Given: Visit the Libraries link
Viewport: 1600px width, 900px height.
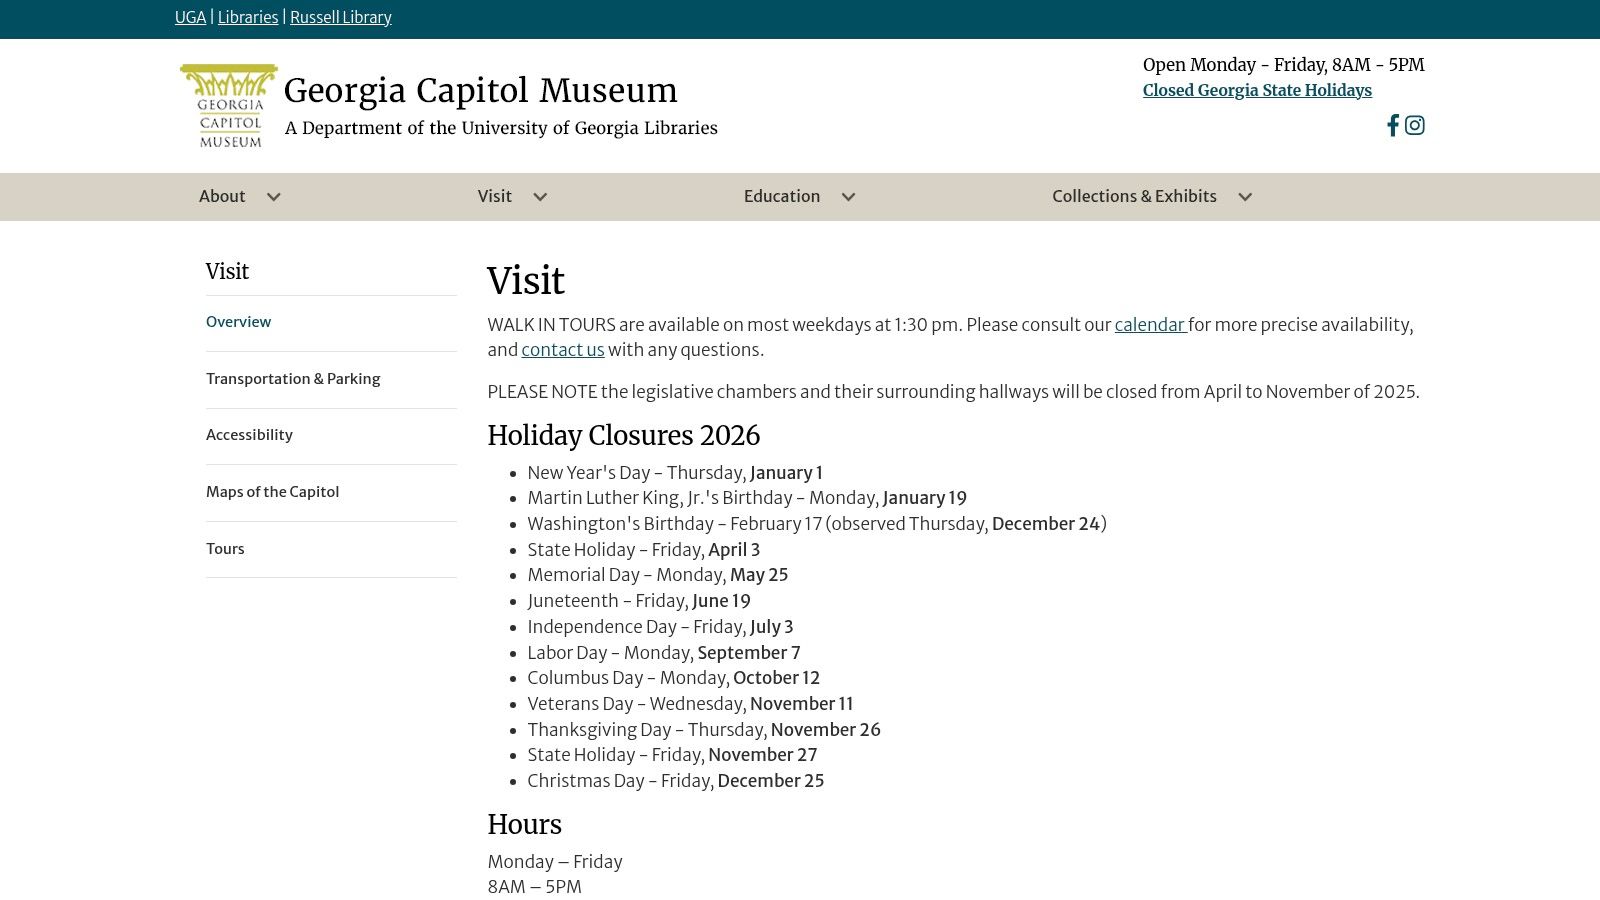Looking at the screenshot, I should point(247,17).
